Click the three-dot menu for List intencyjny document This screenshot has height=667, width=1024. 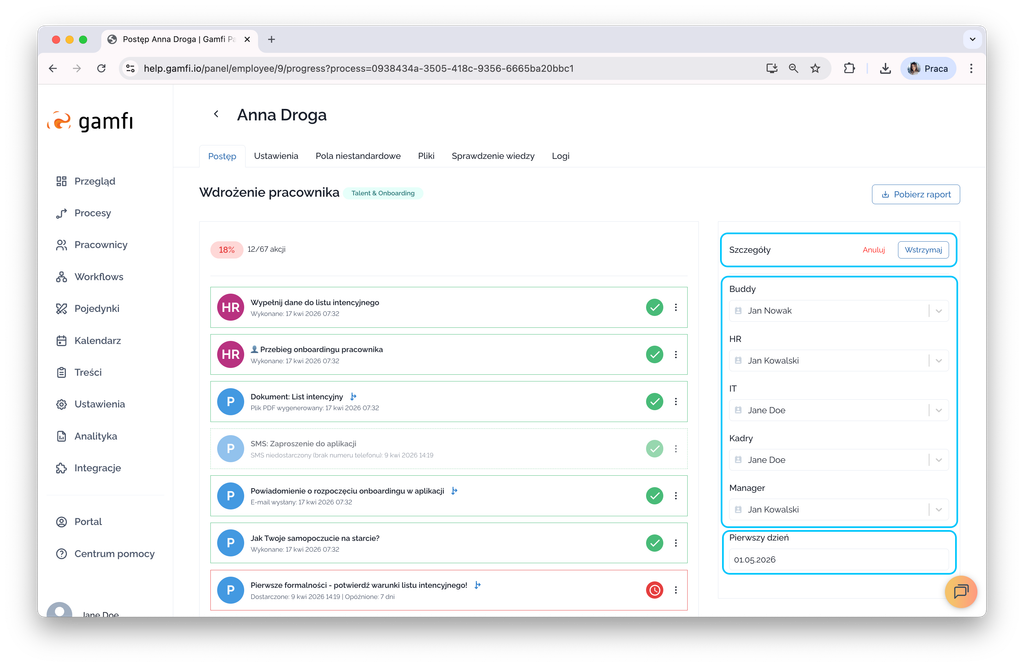pos(676,401)
